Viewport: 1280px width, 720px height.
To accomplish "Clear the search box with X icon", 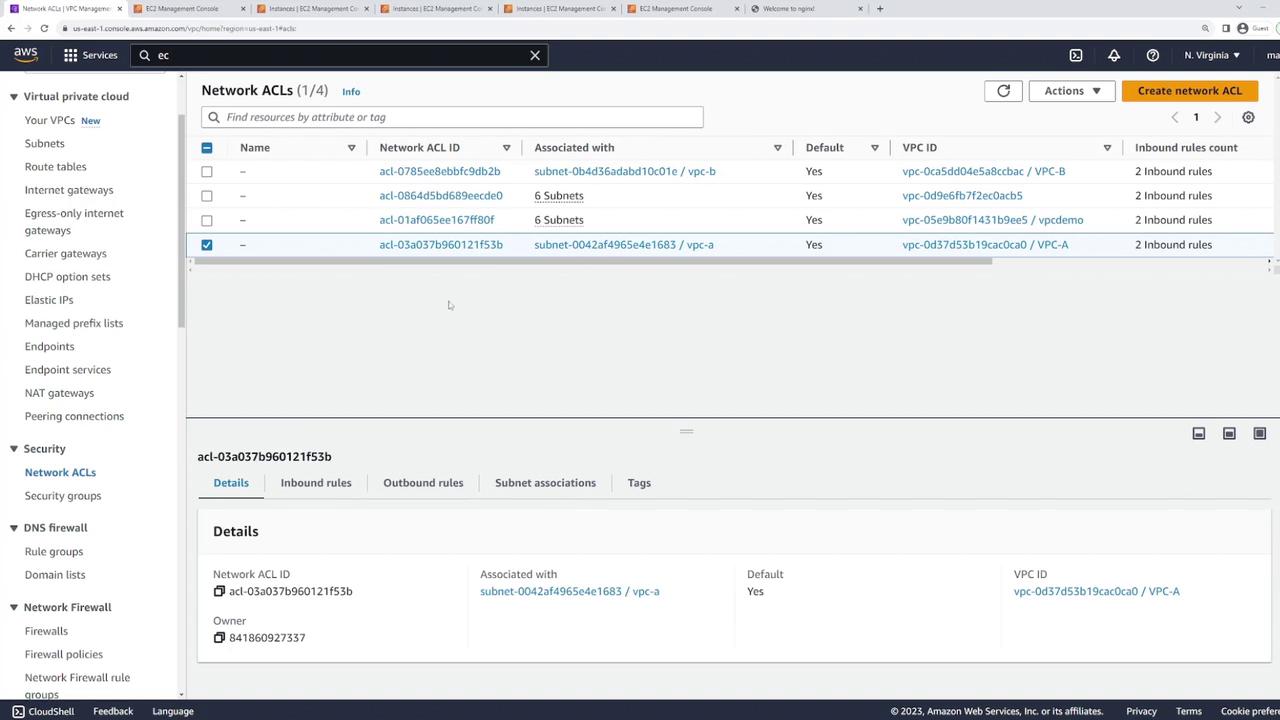I will point(535,56).
